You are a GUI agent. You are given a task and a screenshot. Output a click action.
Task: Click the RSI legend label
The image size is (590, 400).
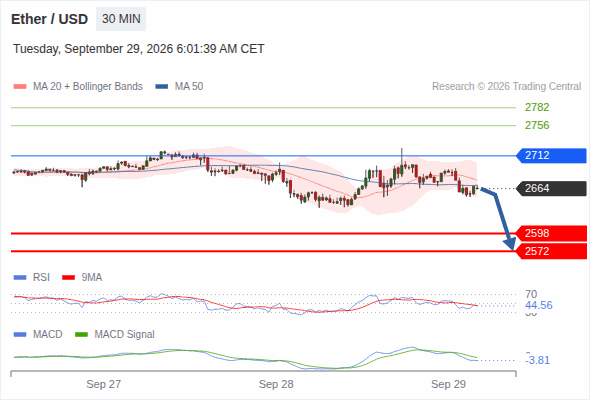click(41, 278)
